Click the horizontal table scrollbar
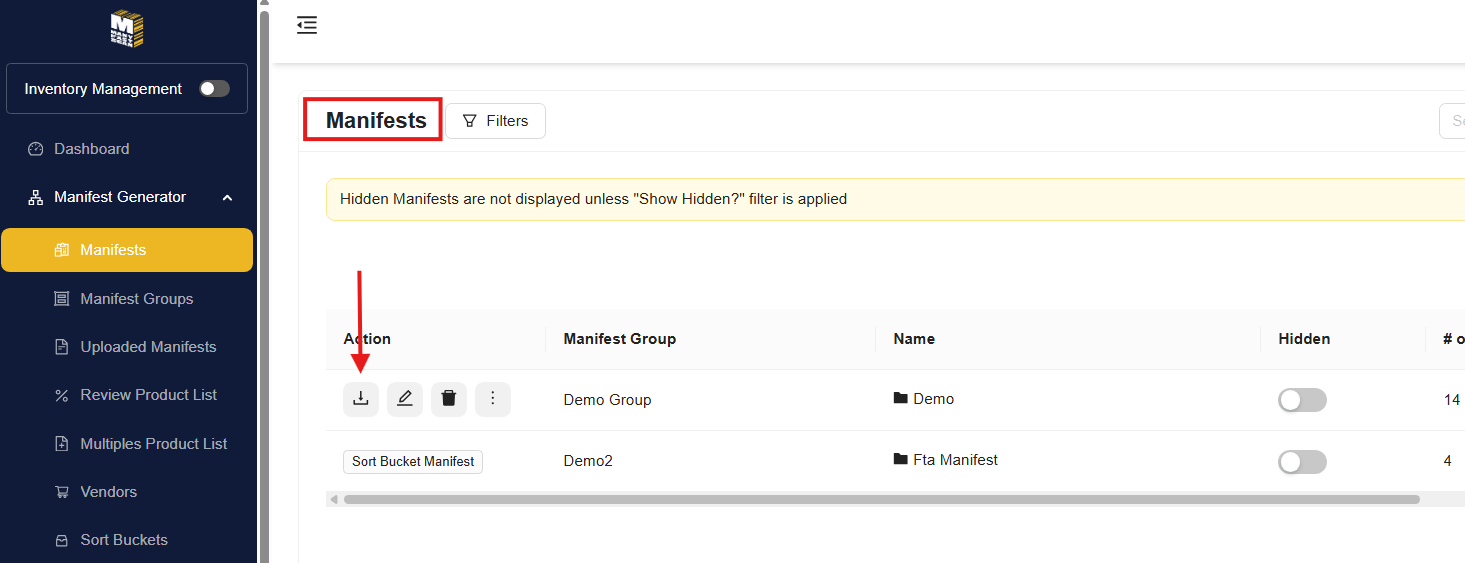This screenshot has height=563, width=1465. (x=880, y=499)
